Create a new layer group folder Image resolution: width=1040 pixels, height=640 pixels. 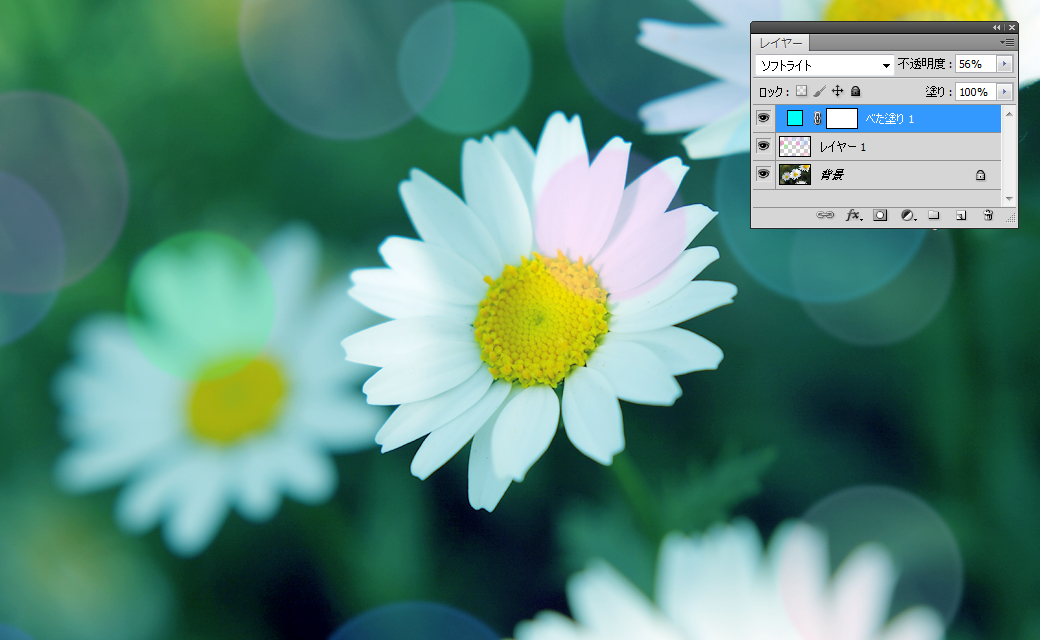(934, 215)
